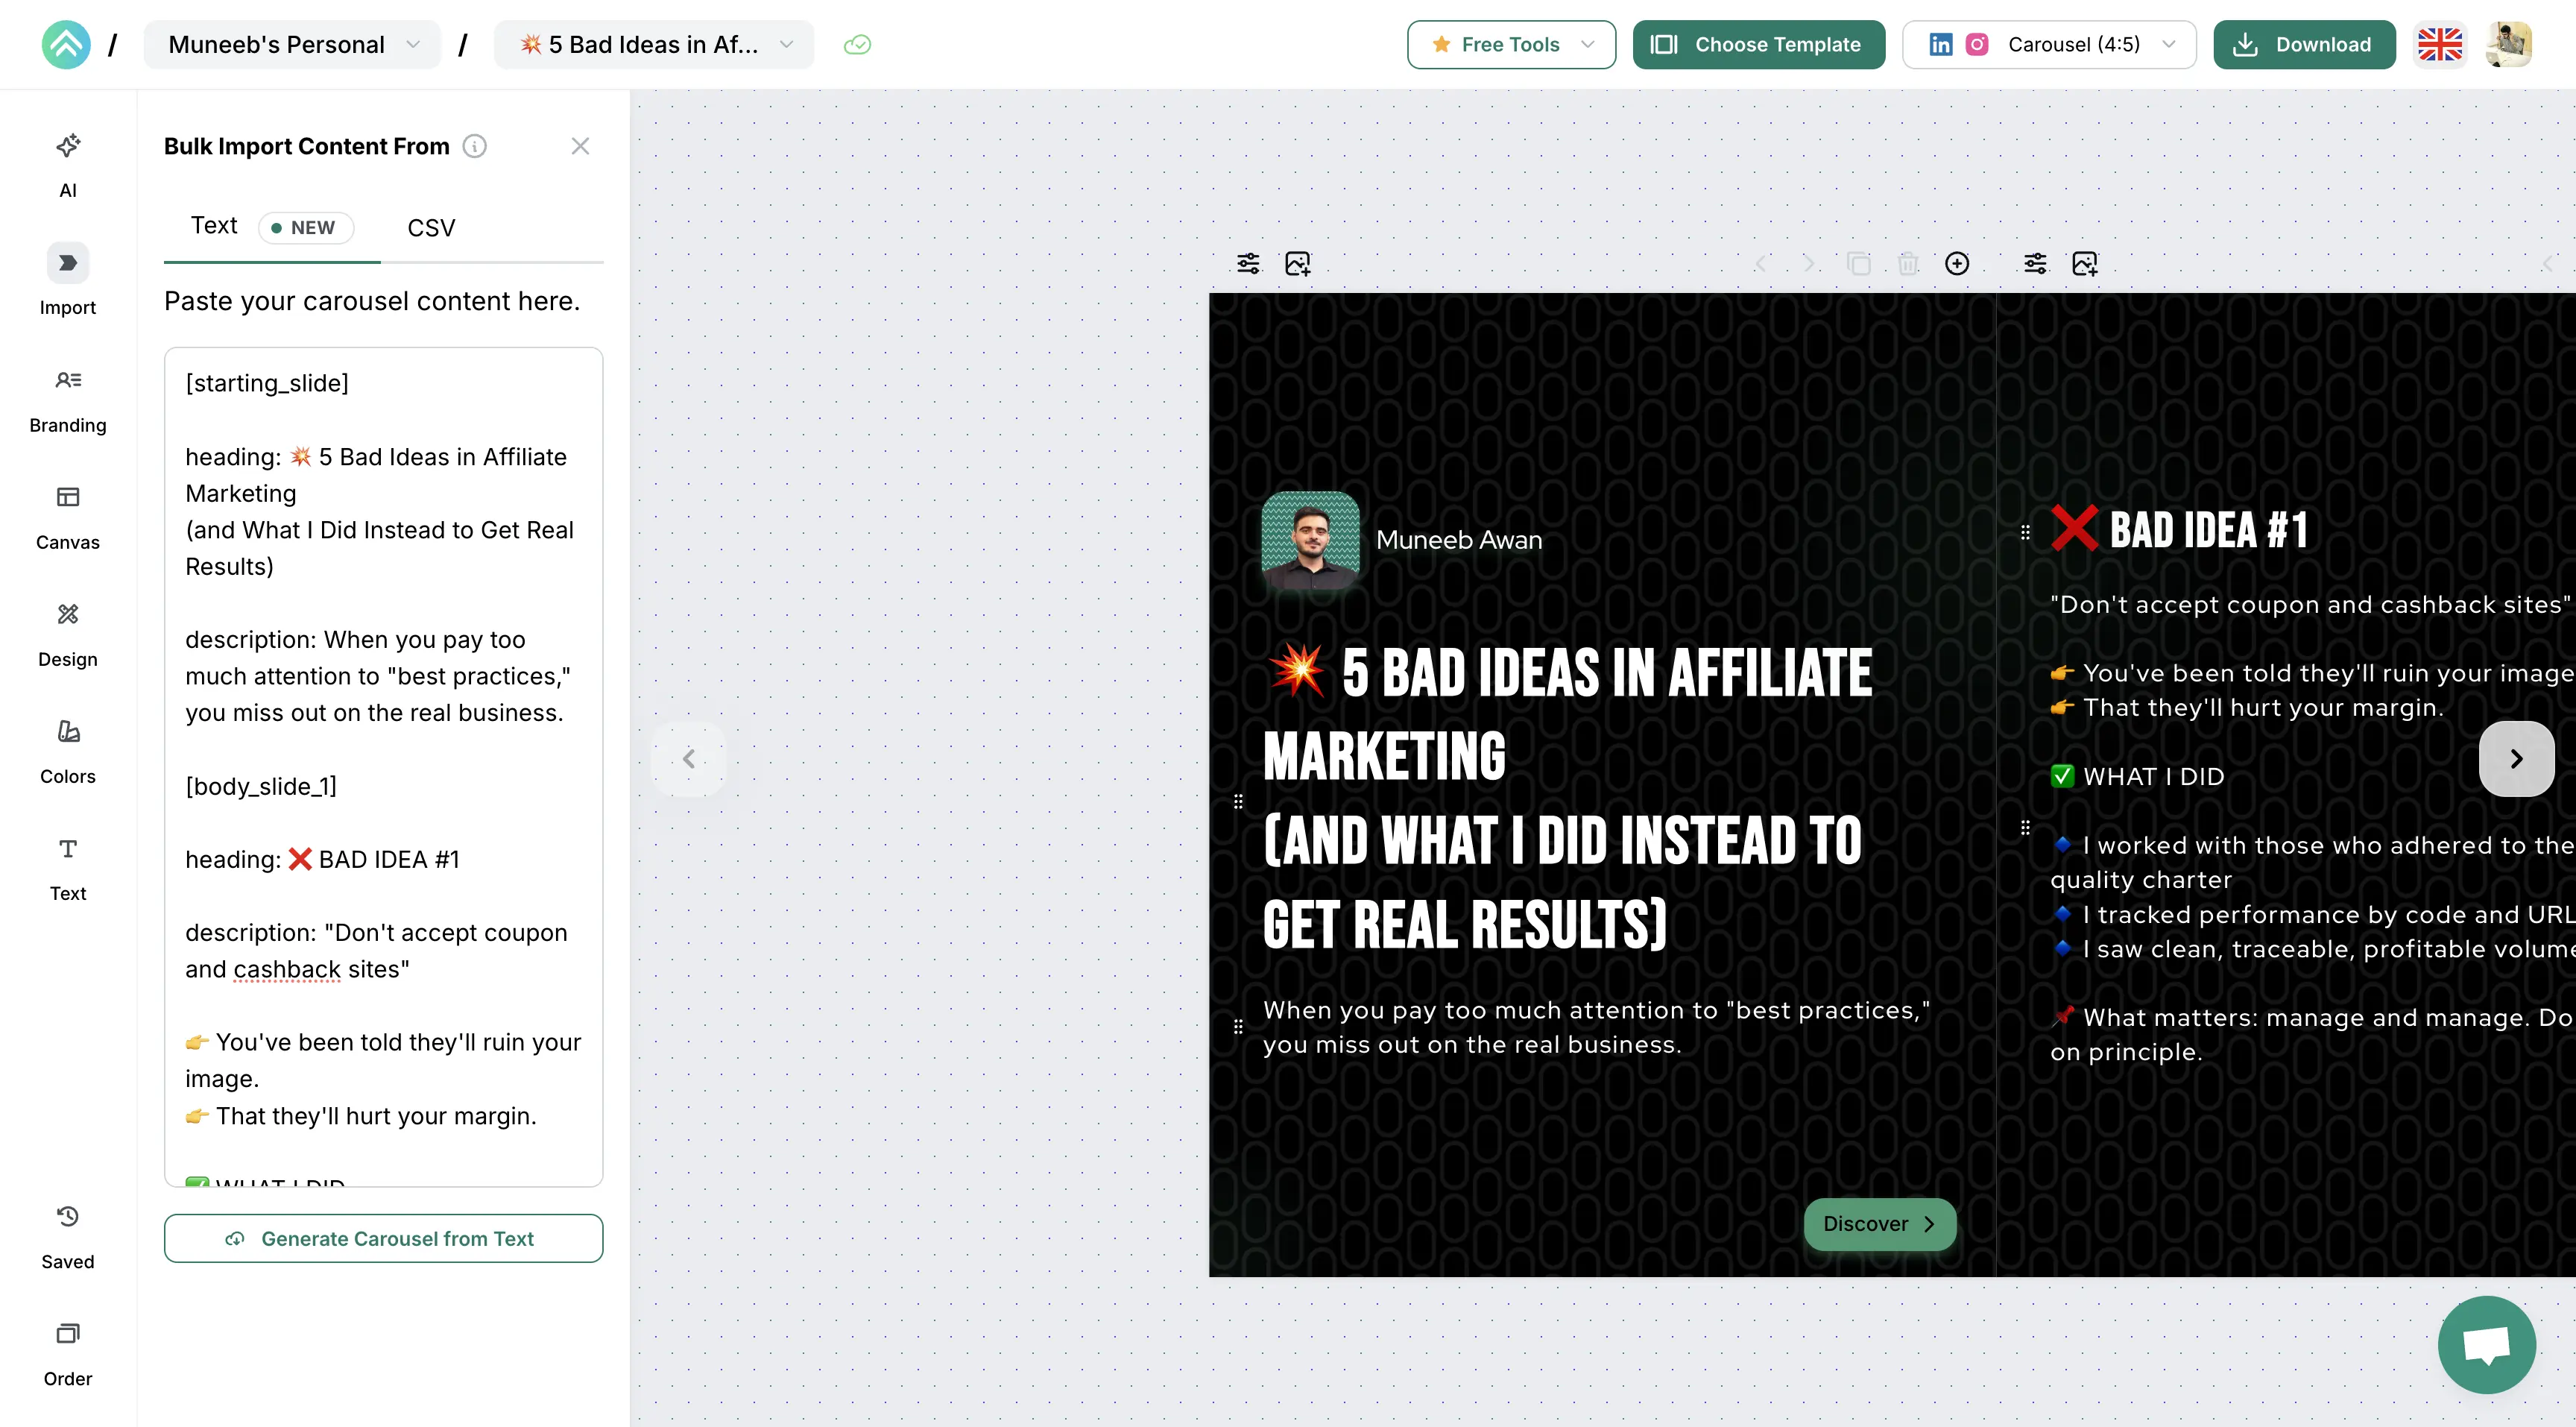Open the Canvas panel
This screenshot has height=1427, width=2576.
click(x=68, y=517)
